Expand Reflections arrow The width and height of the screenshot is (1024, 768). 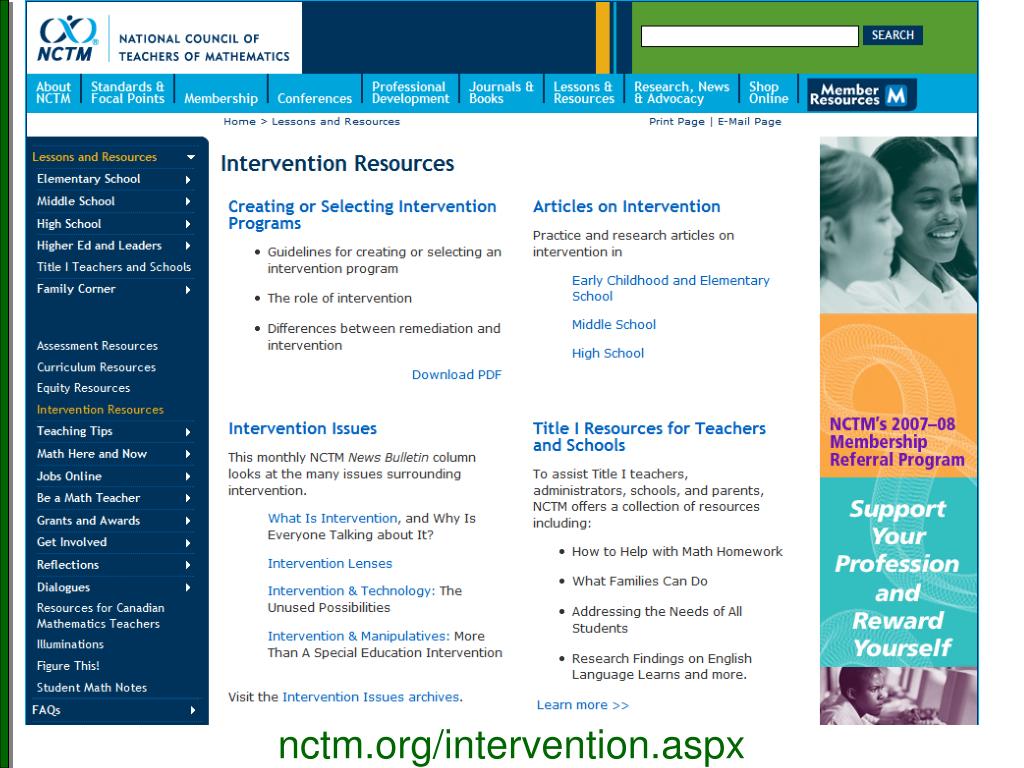188,566
